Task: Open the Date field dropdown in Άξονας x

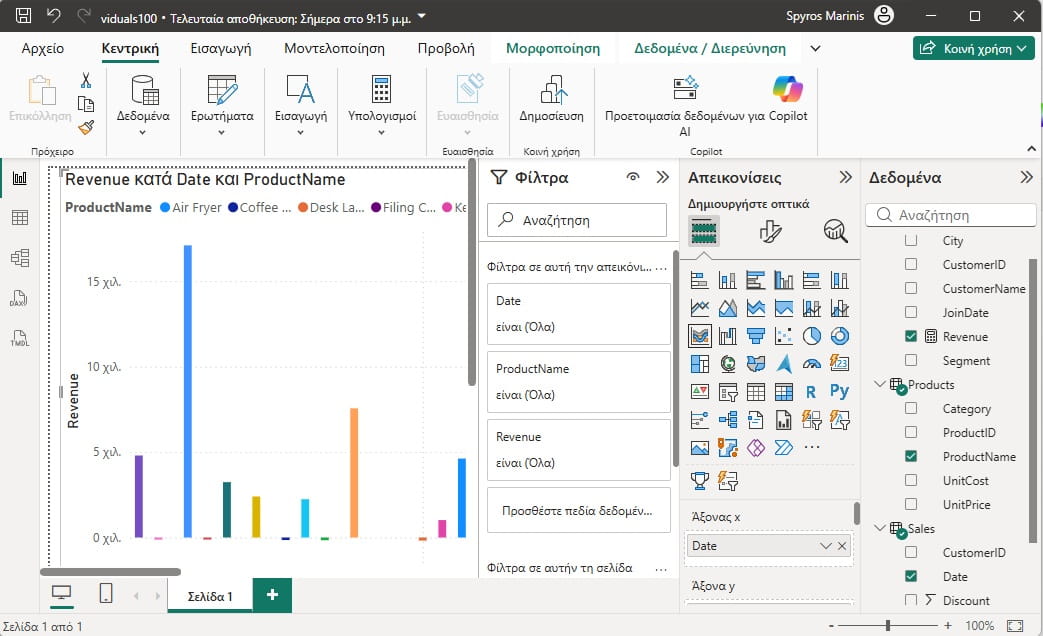Action: [825, 546]
